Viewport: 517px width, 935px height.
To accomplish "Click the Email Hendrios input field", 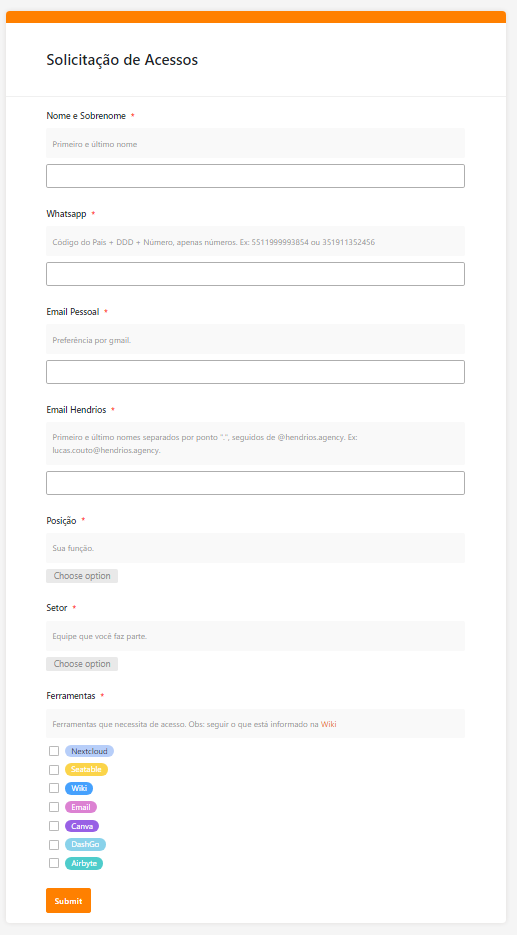I will [x=255, y=483].
